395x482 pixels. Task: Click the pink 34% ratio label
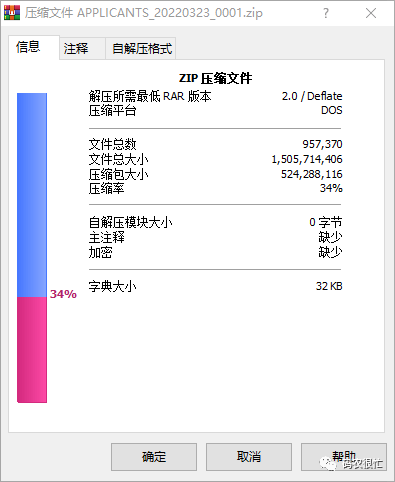[63, 294]
